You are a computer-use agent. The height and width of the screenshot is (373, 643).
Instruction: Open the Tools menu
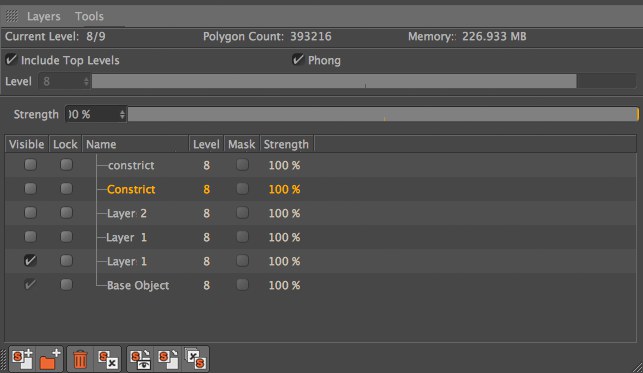click(89, 16)
